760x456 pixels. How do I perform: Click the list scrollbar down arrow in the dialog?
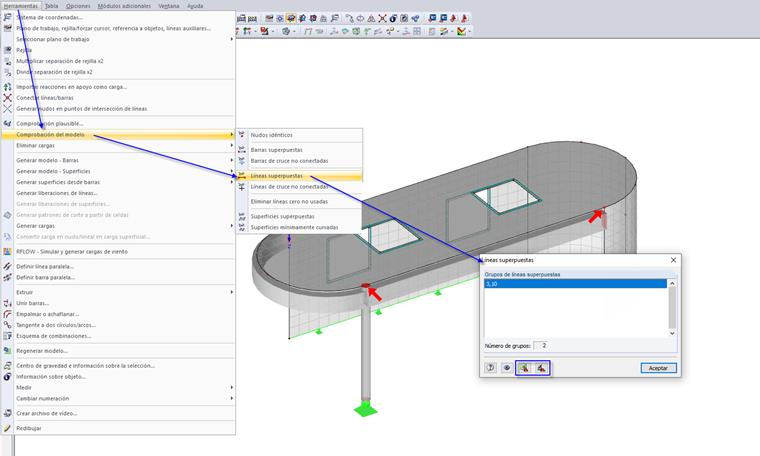672,333
